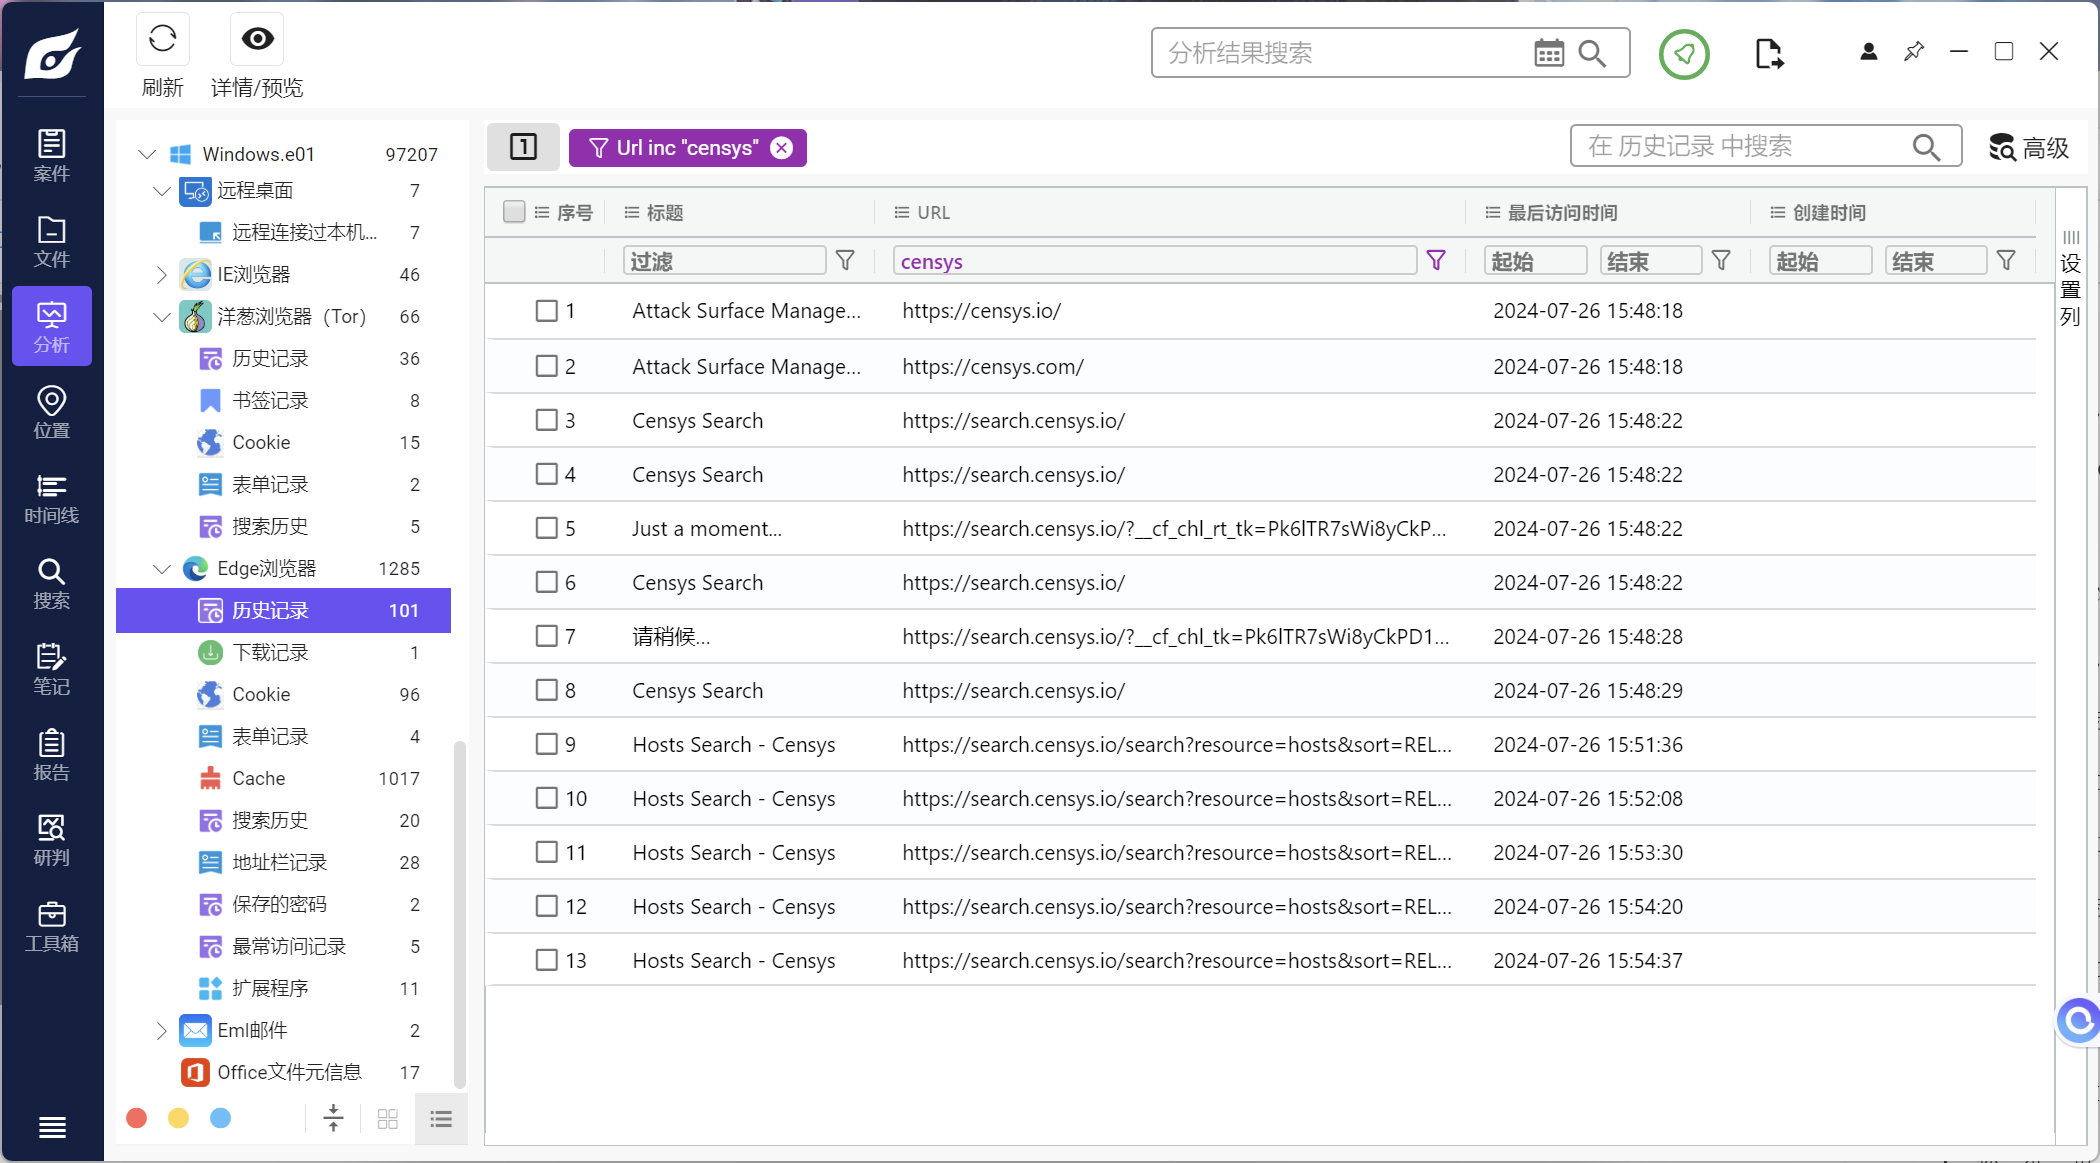Check the checkbox for row 11

click(x=546, y=852)
